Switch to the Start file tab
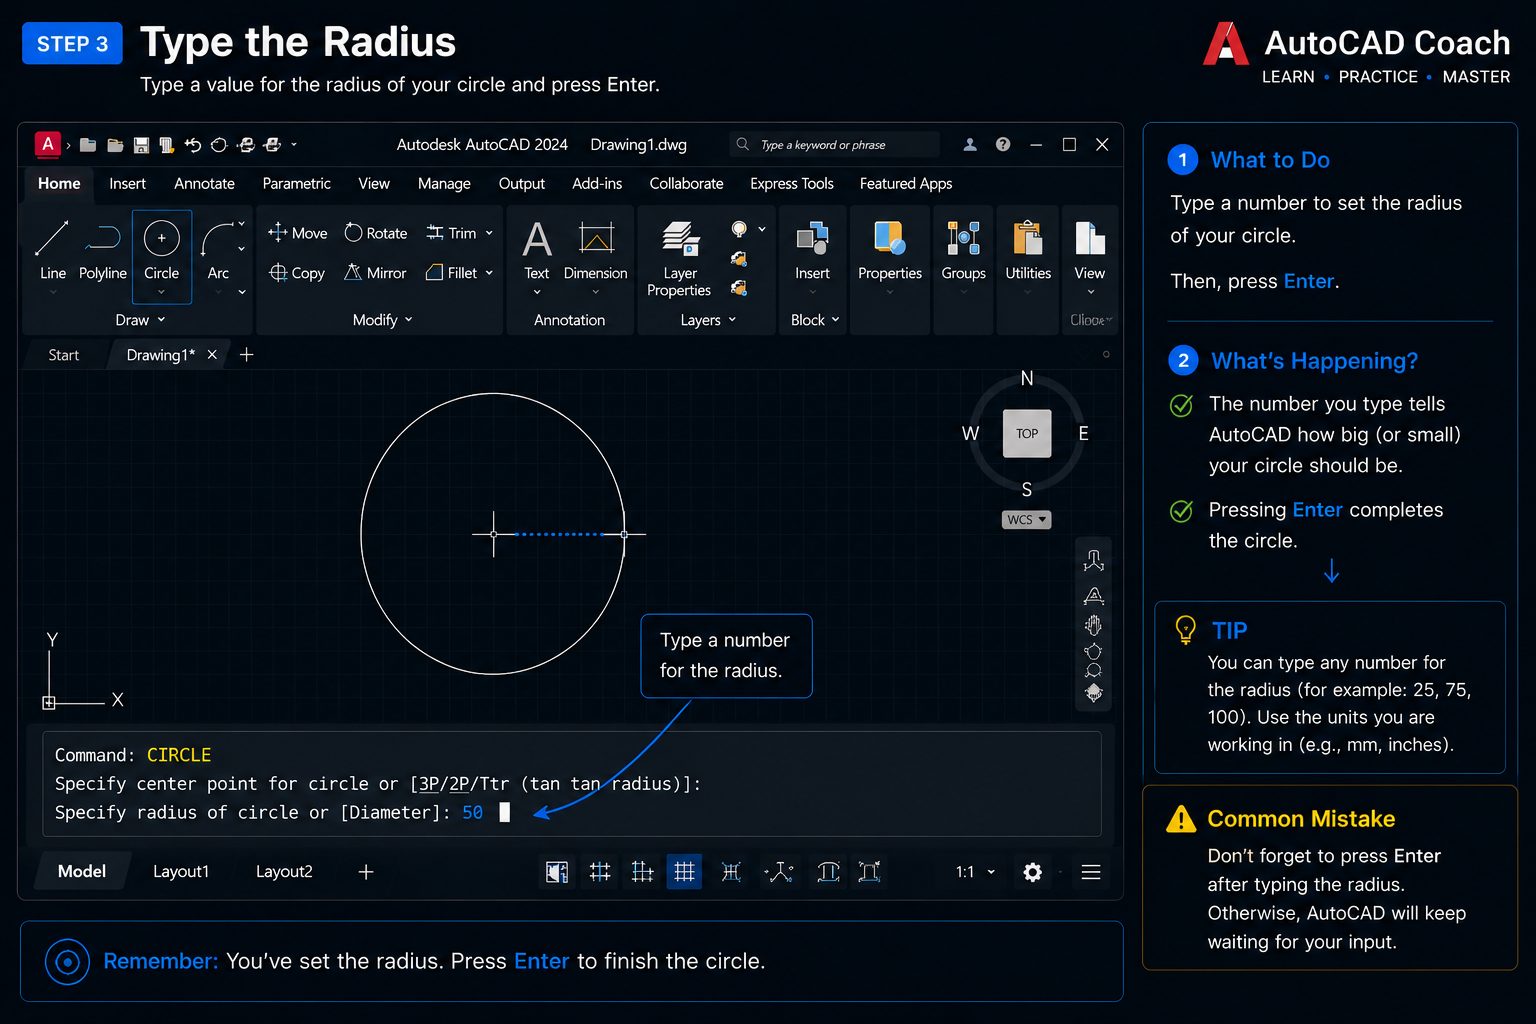The image size is (1536, 1024). tap(64, 355)
